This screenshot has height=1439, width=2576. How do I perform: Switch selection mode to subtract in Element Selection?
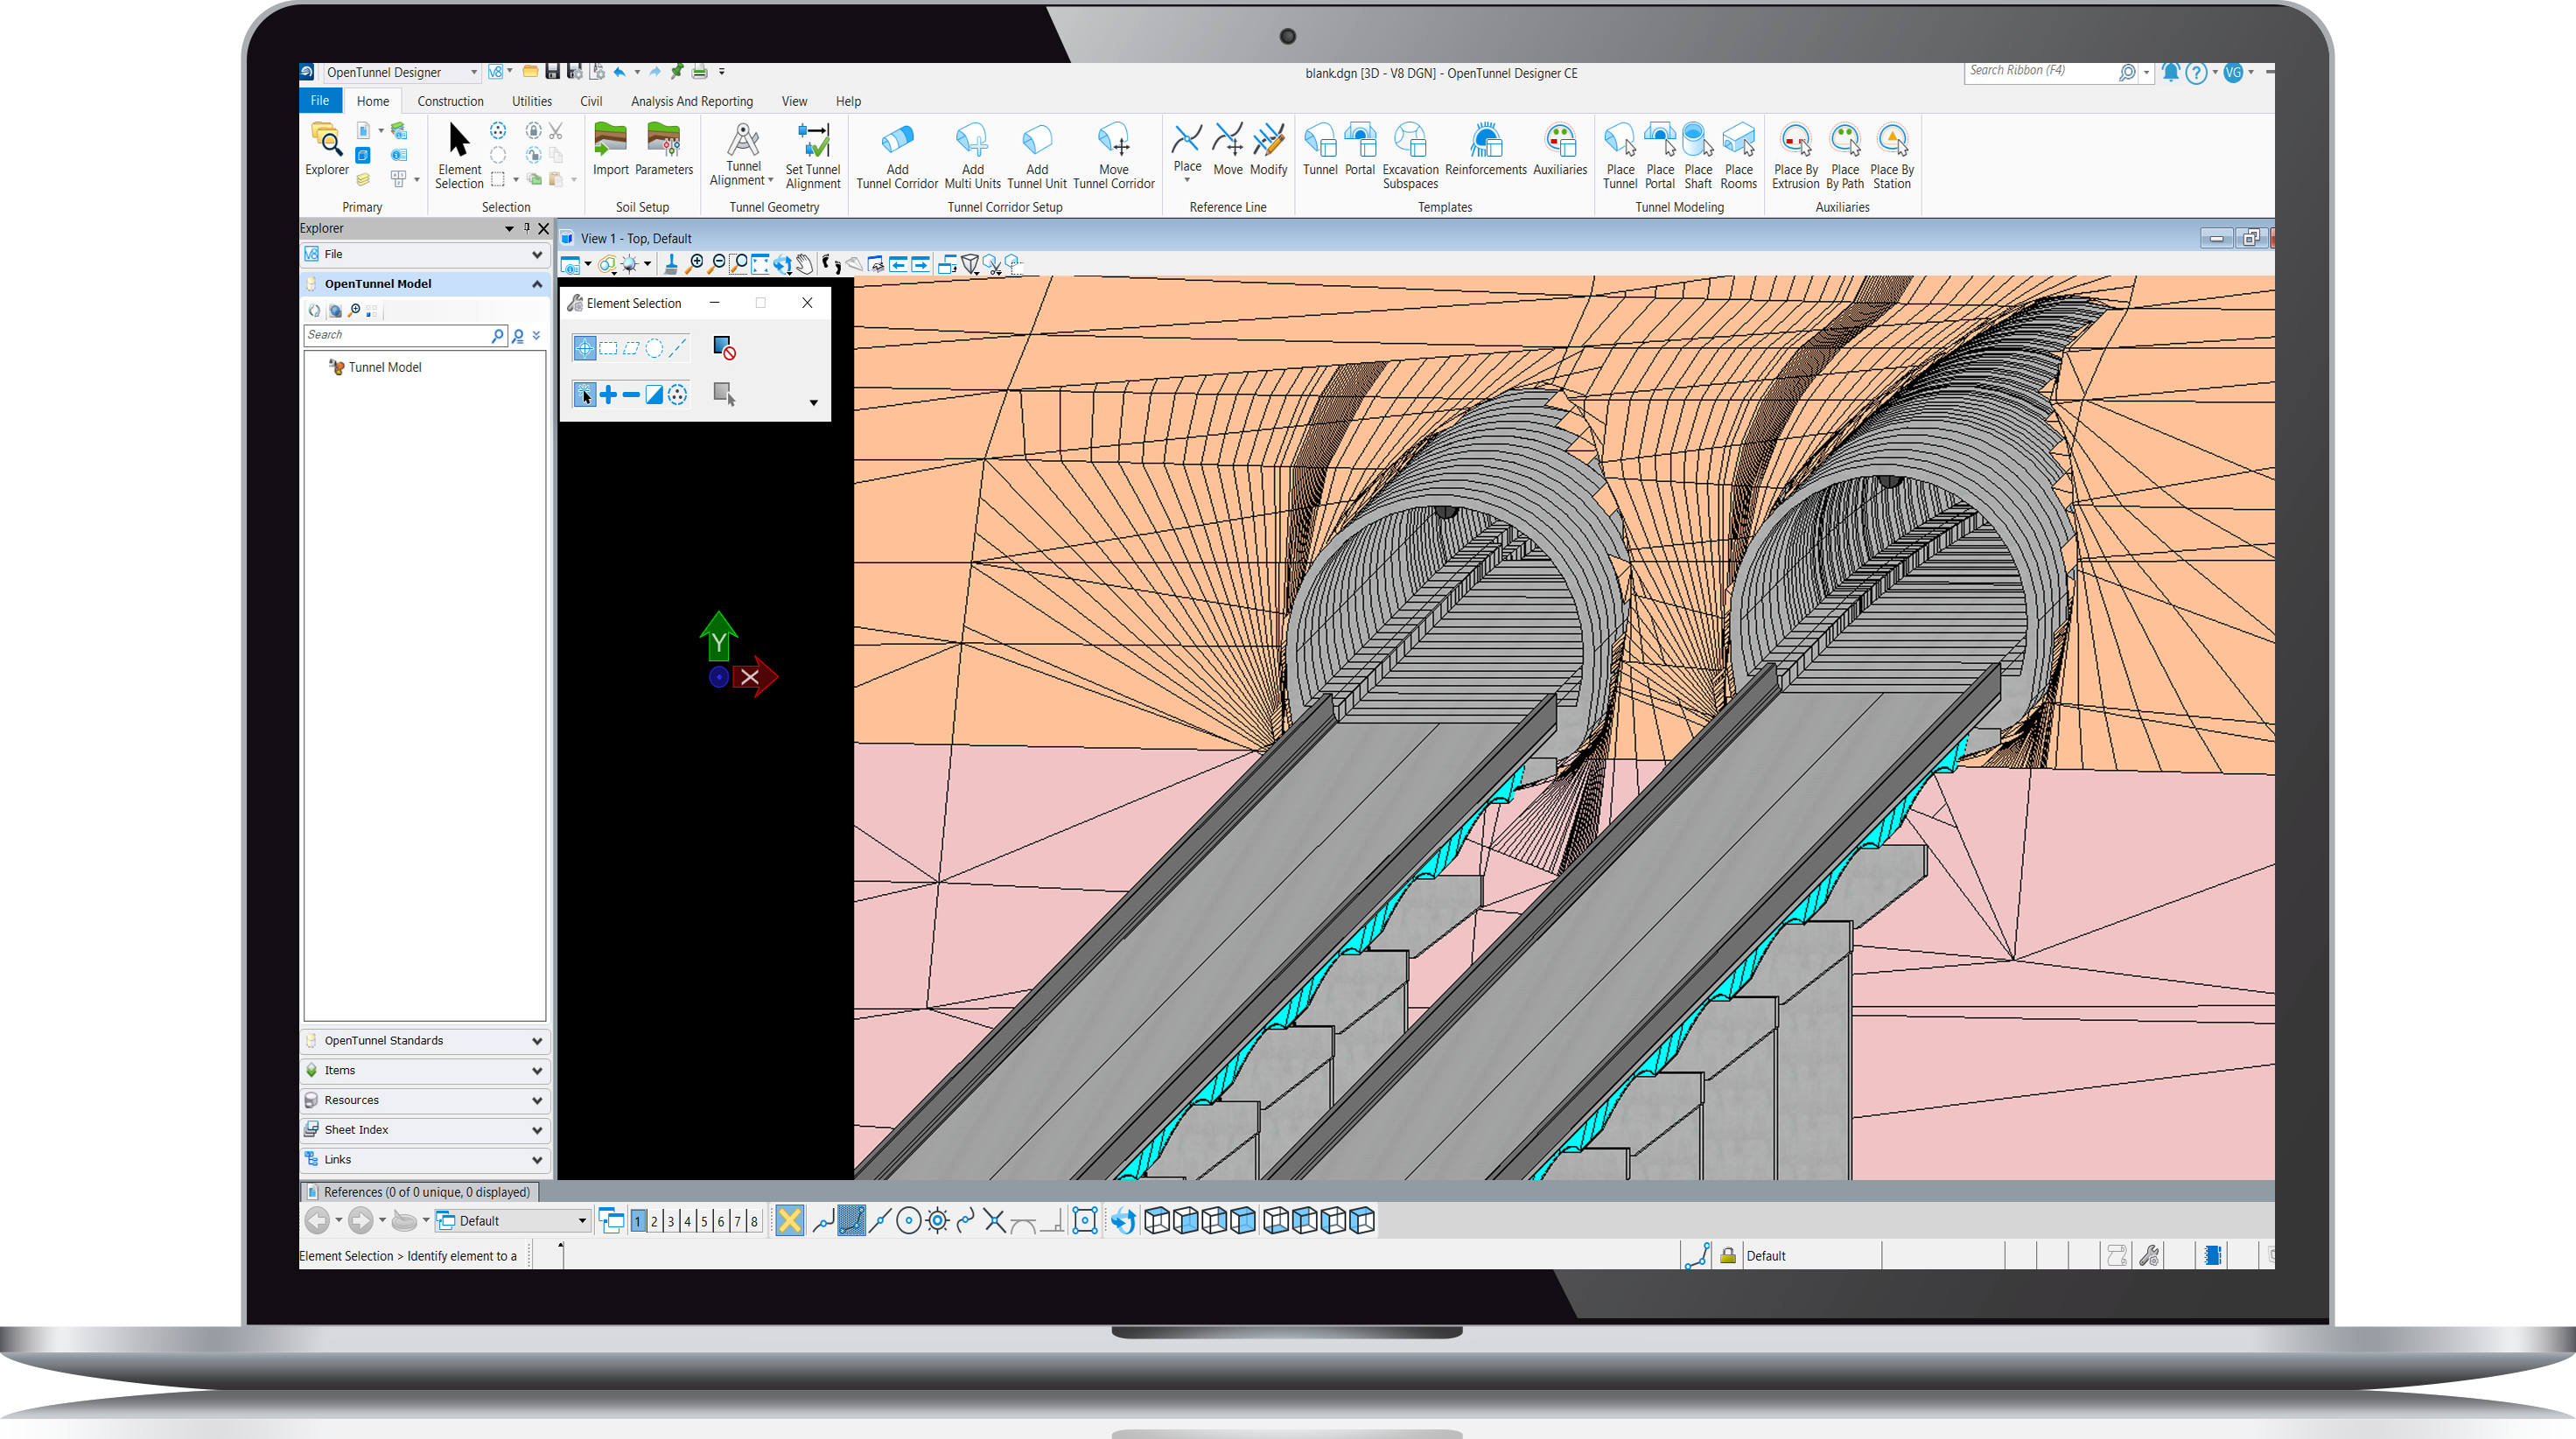point(630,394)
